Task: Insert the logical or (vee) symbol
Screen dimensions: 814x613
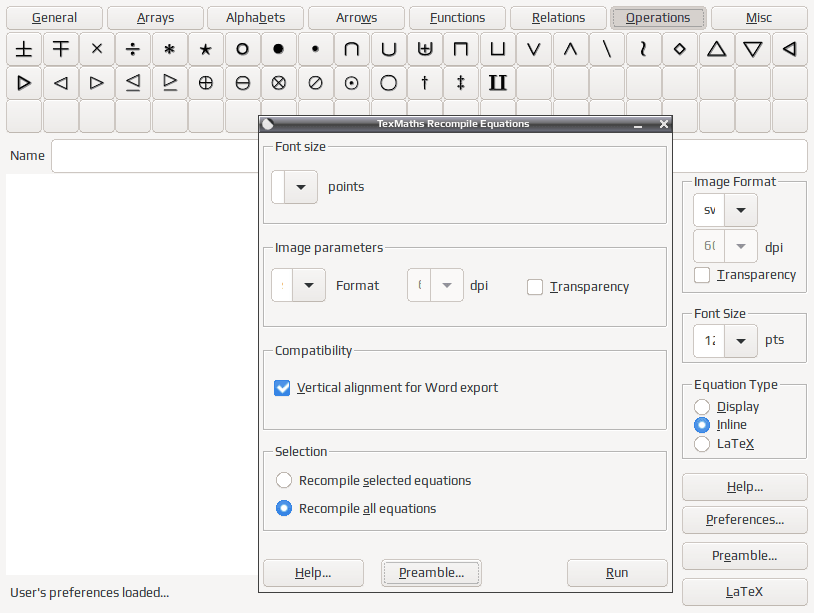Action: [534, 49]
